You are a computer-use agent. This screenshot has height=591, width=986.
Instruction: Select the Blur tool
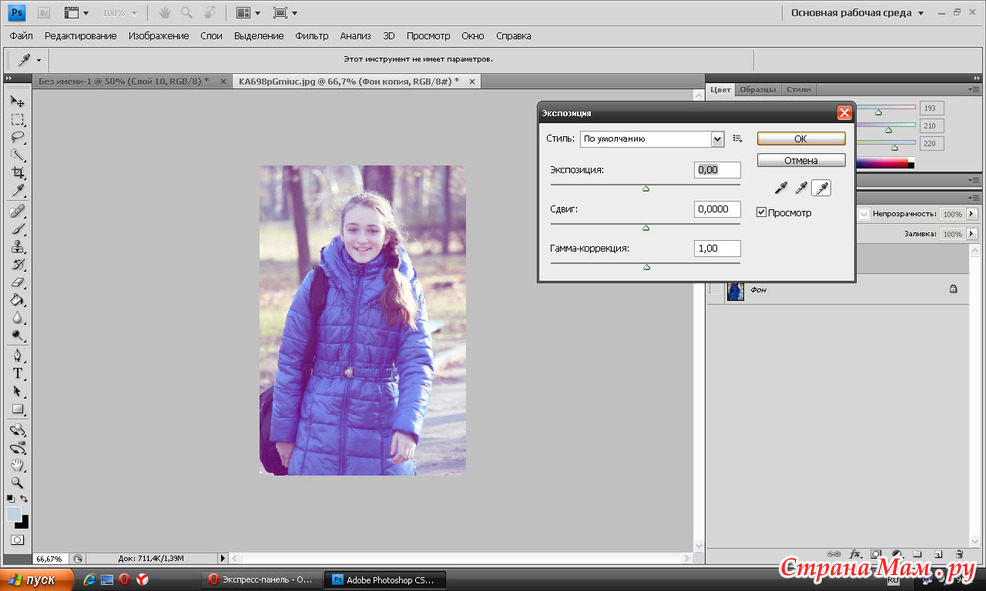tap(17, 318)
